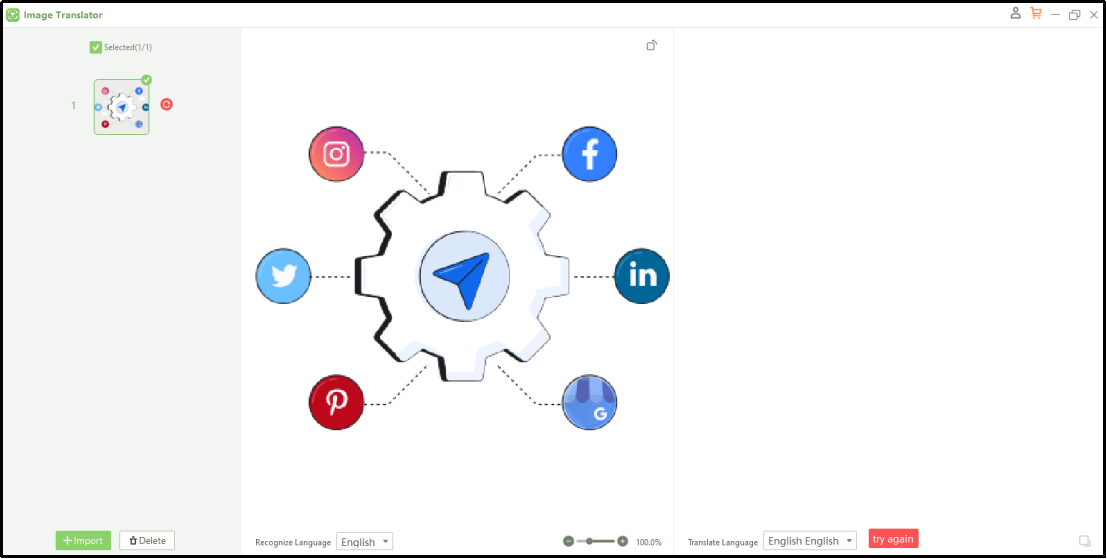Zoom out with the minus icon
Viewport: 1107px width, 559px height.
click(x=568, y=541)
